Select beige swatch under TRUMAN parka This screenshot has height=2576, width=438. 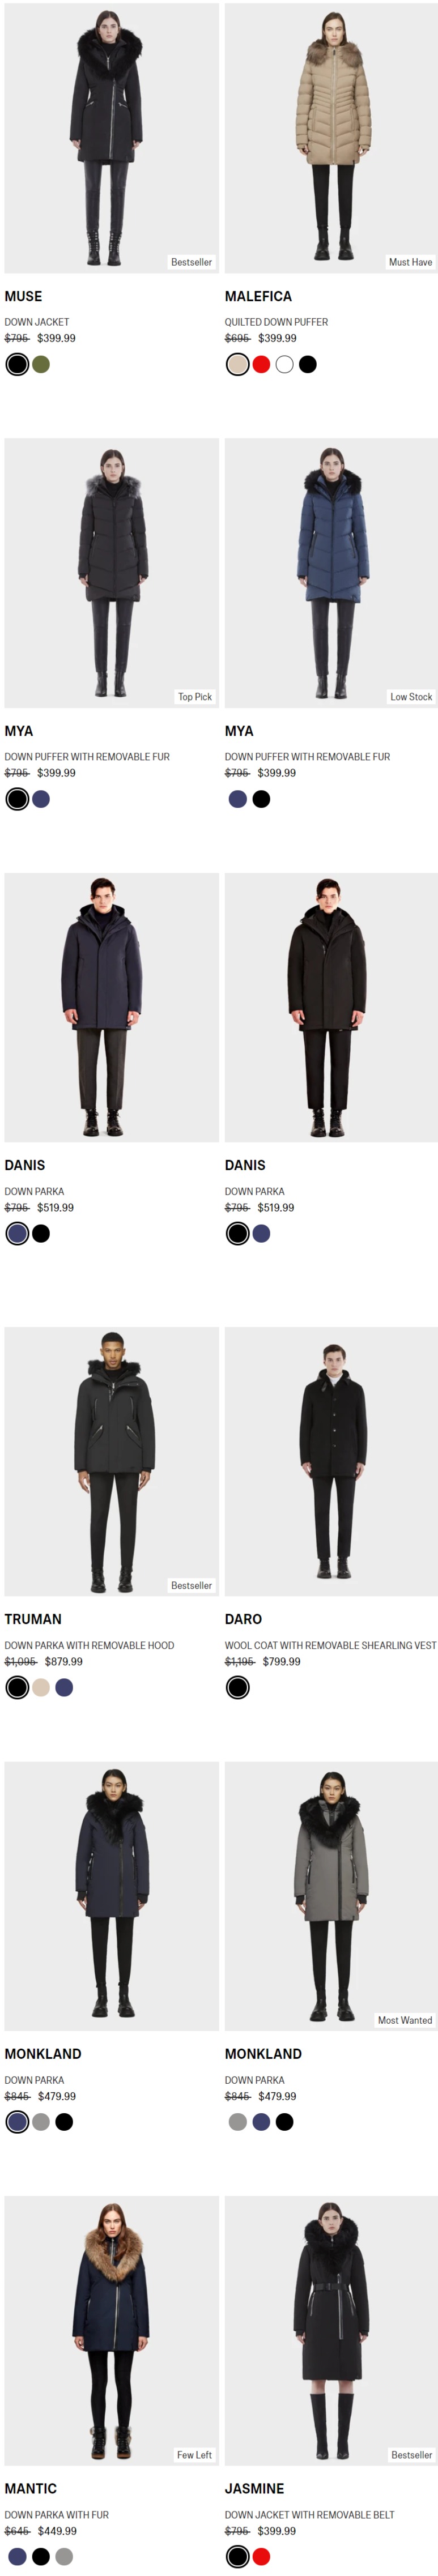[x=41, y=1687]
